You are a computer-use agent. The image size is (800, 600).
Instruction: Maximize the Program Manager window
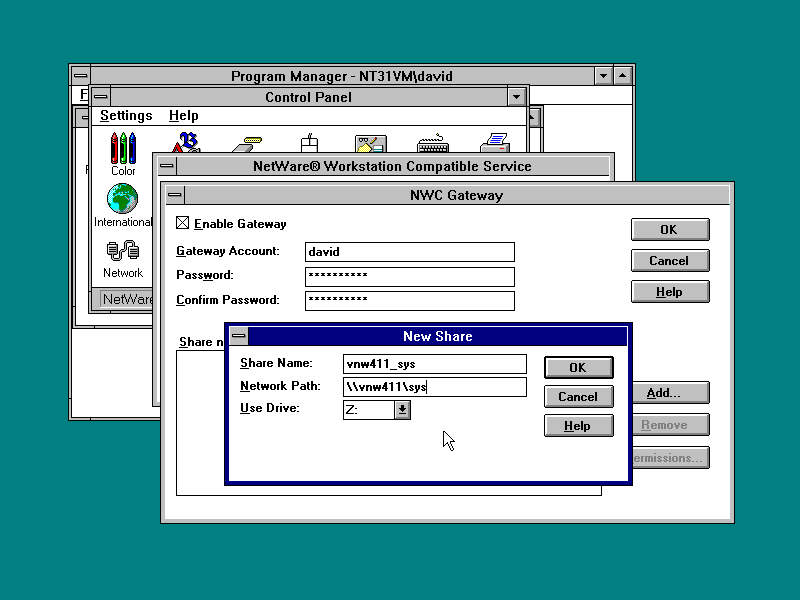622,76
